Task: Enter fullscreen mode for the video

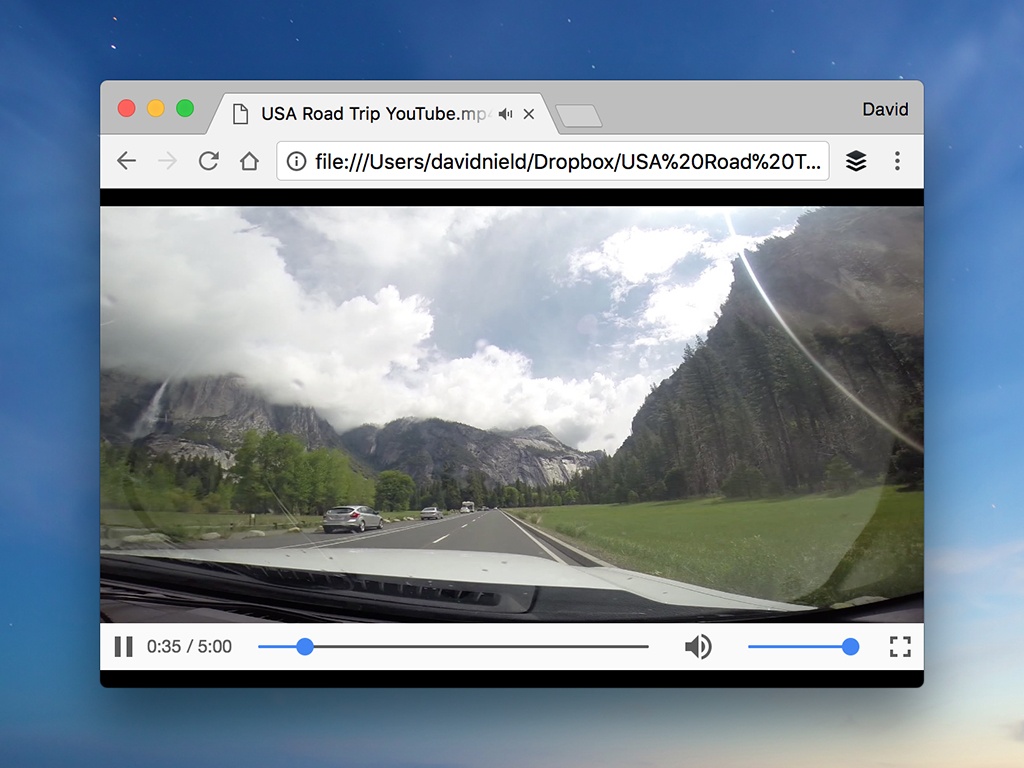Action: coord(900,647)
